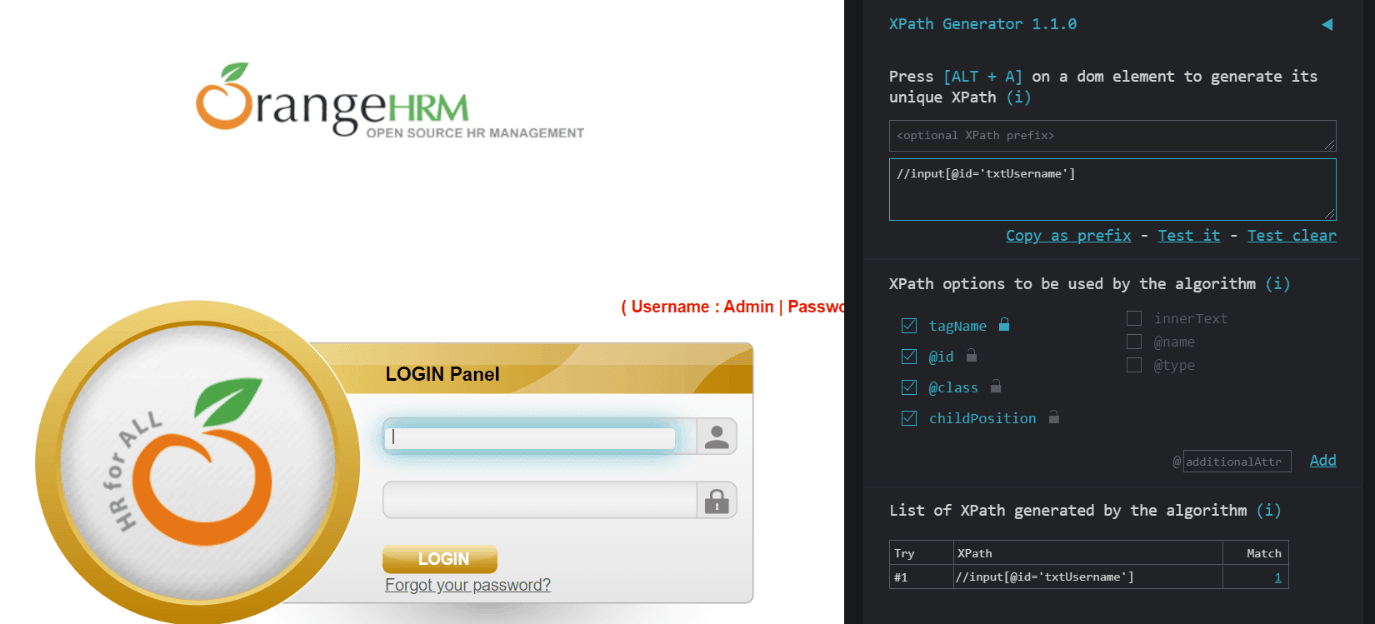The image size is (1375, 624).
Task: Click the Test it link
Action: click(1188, 235)
